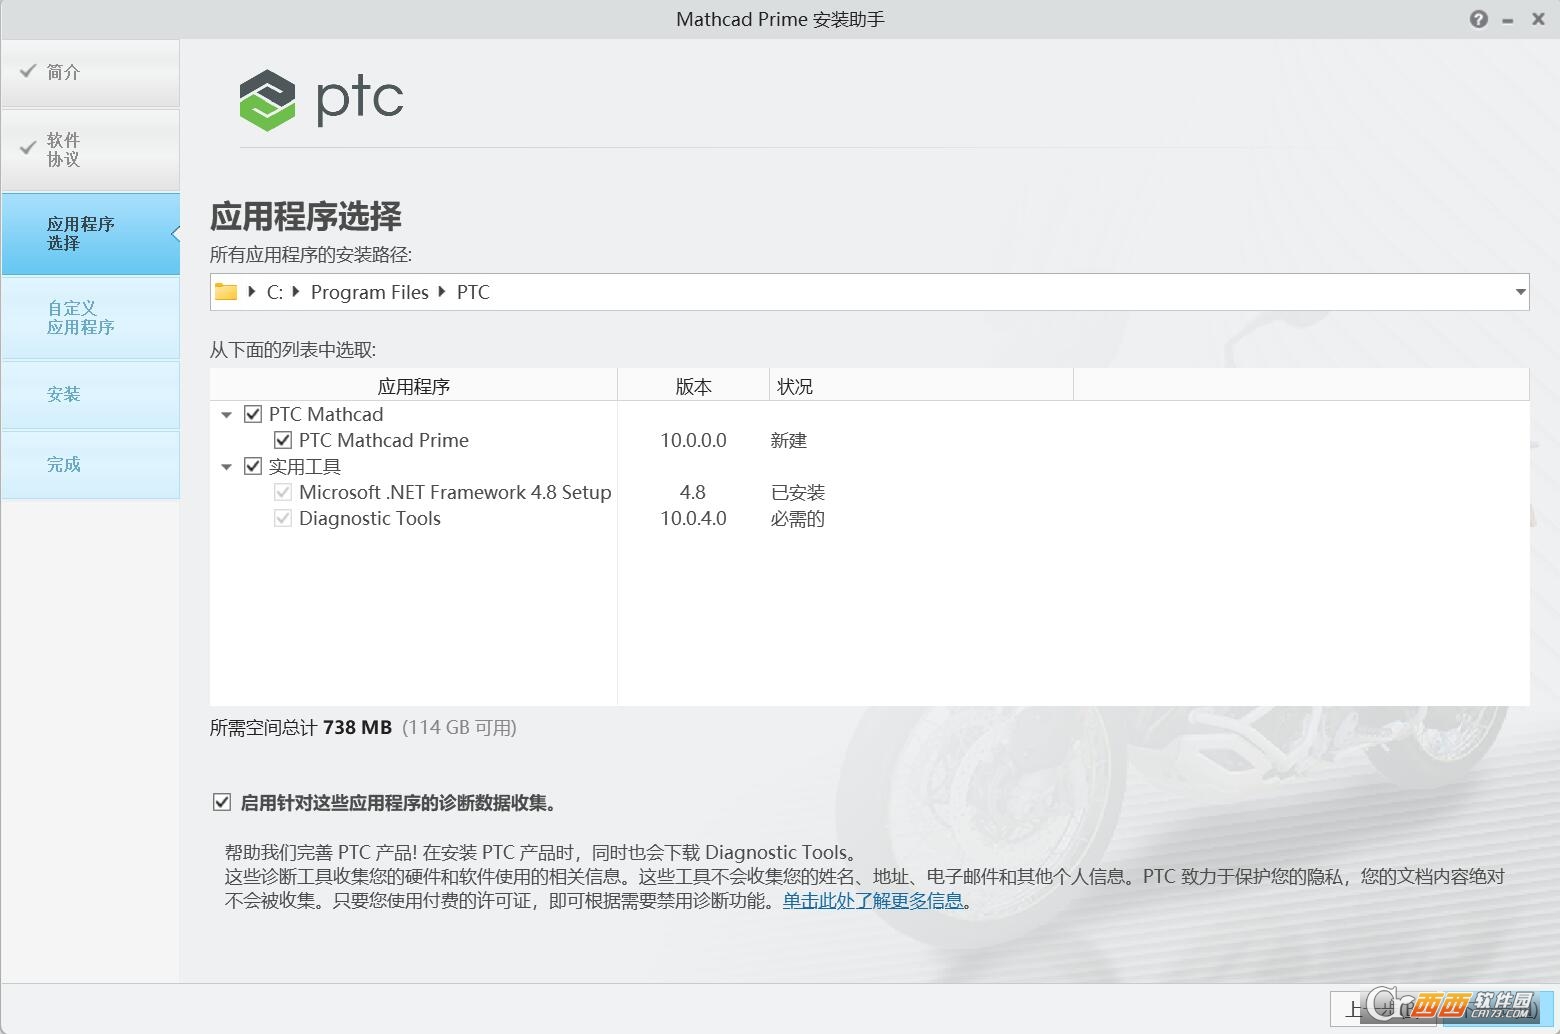Sort by 应用程序 column header

[x=414, y=386]
